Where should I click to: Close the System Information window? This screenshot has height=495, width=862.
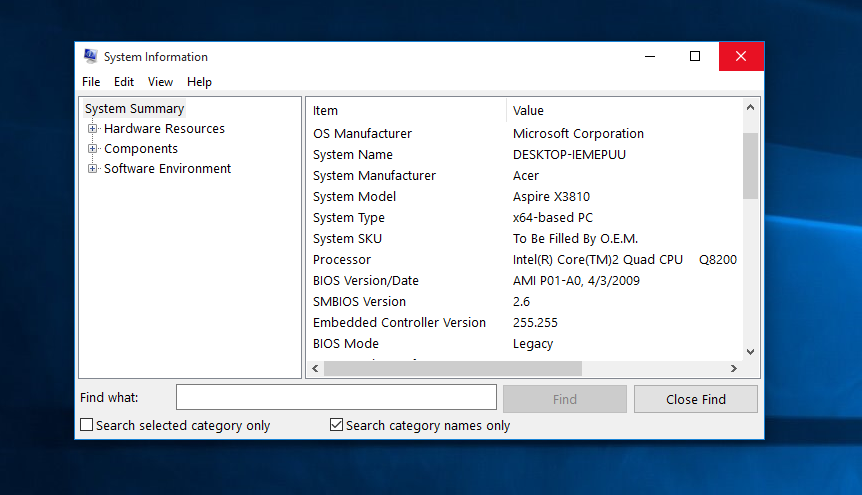point(741,56)
